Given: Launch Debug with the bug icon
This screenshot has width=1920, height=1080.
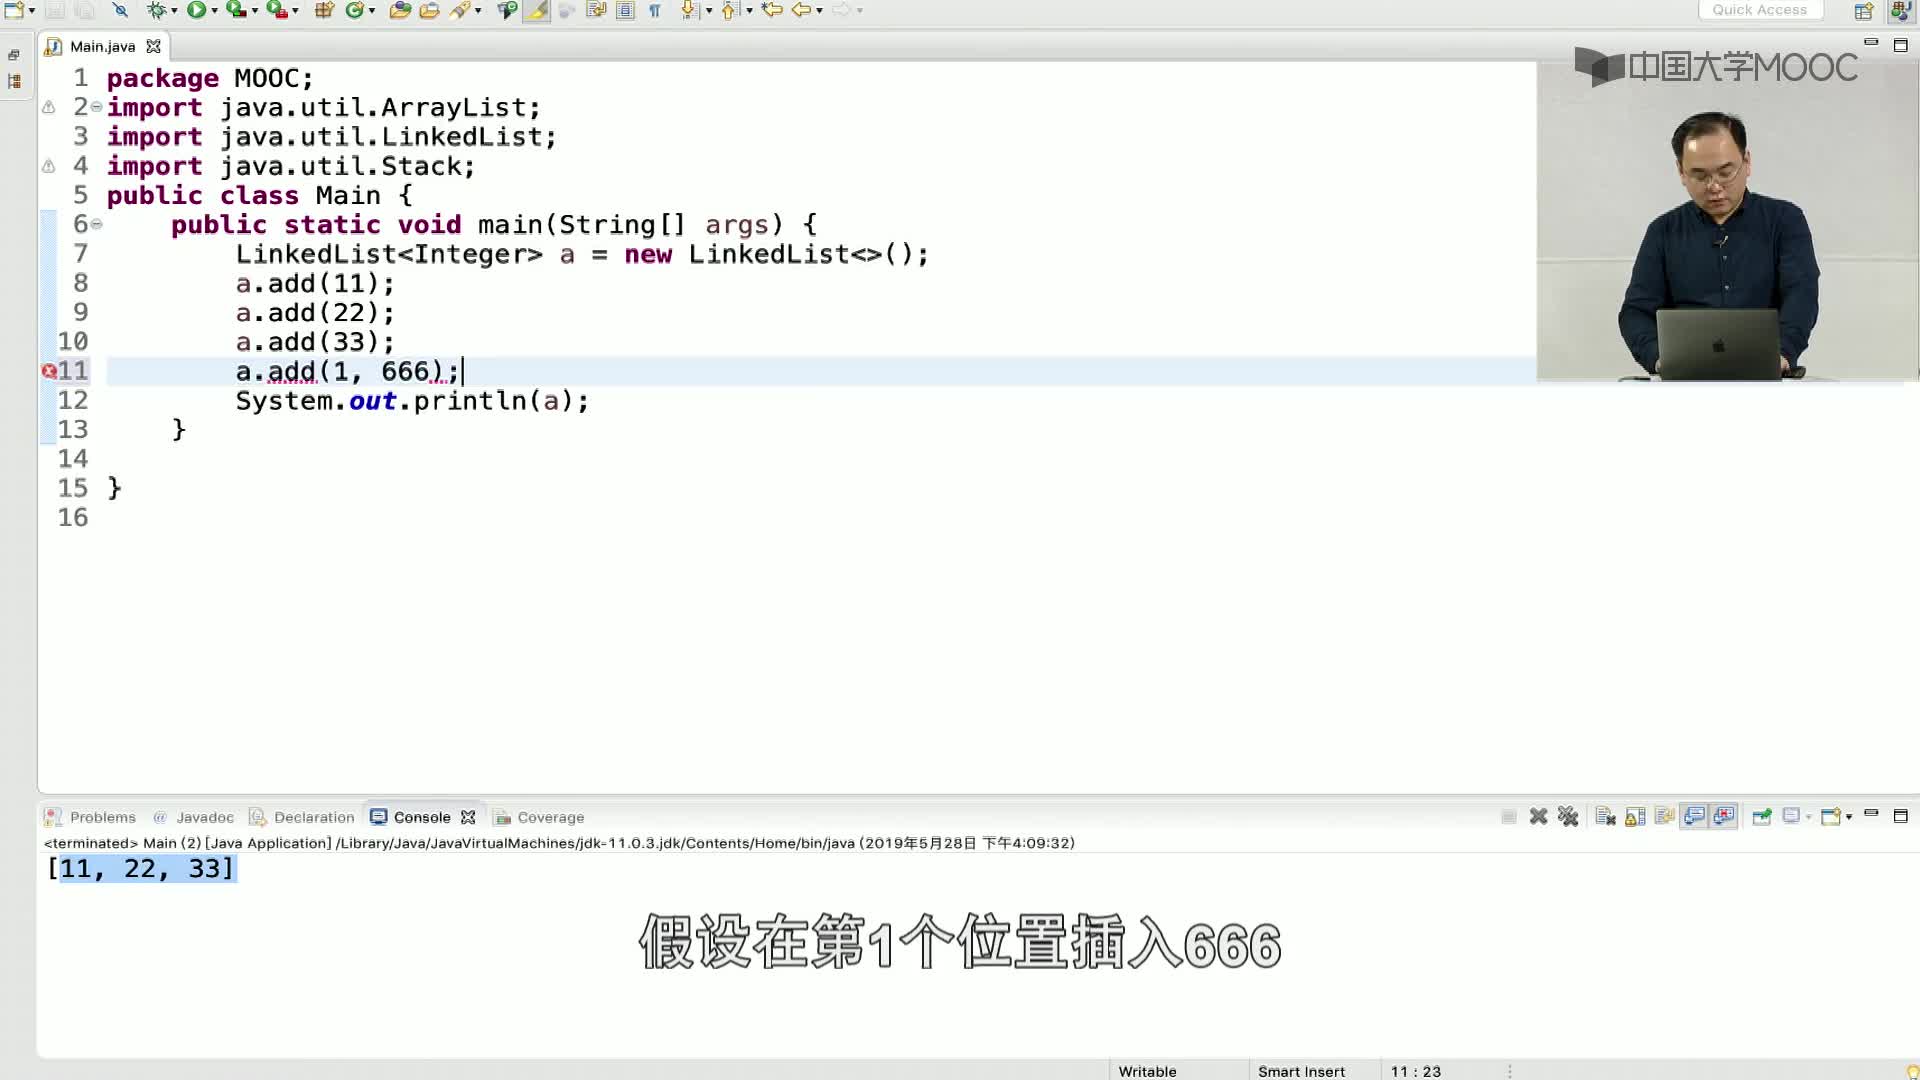Looking at the screenshot, I should (x=156, y=10).
